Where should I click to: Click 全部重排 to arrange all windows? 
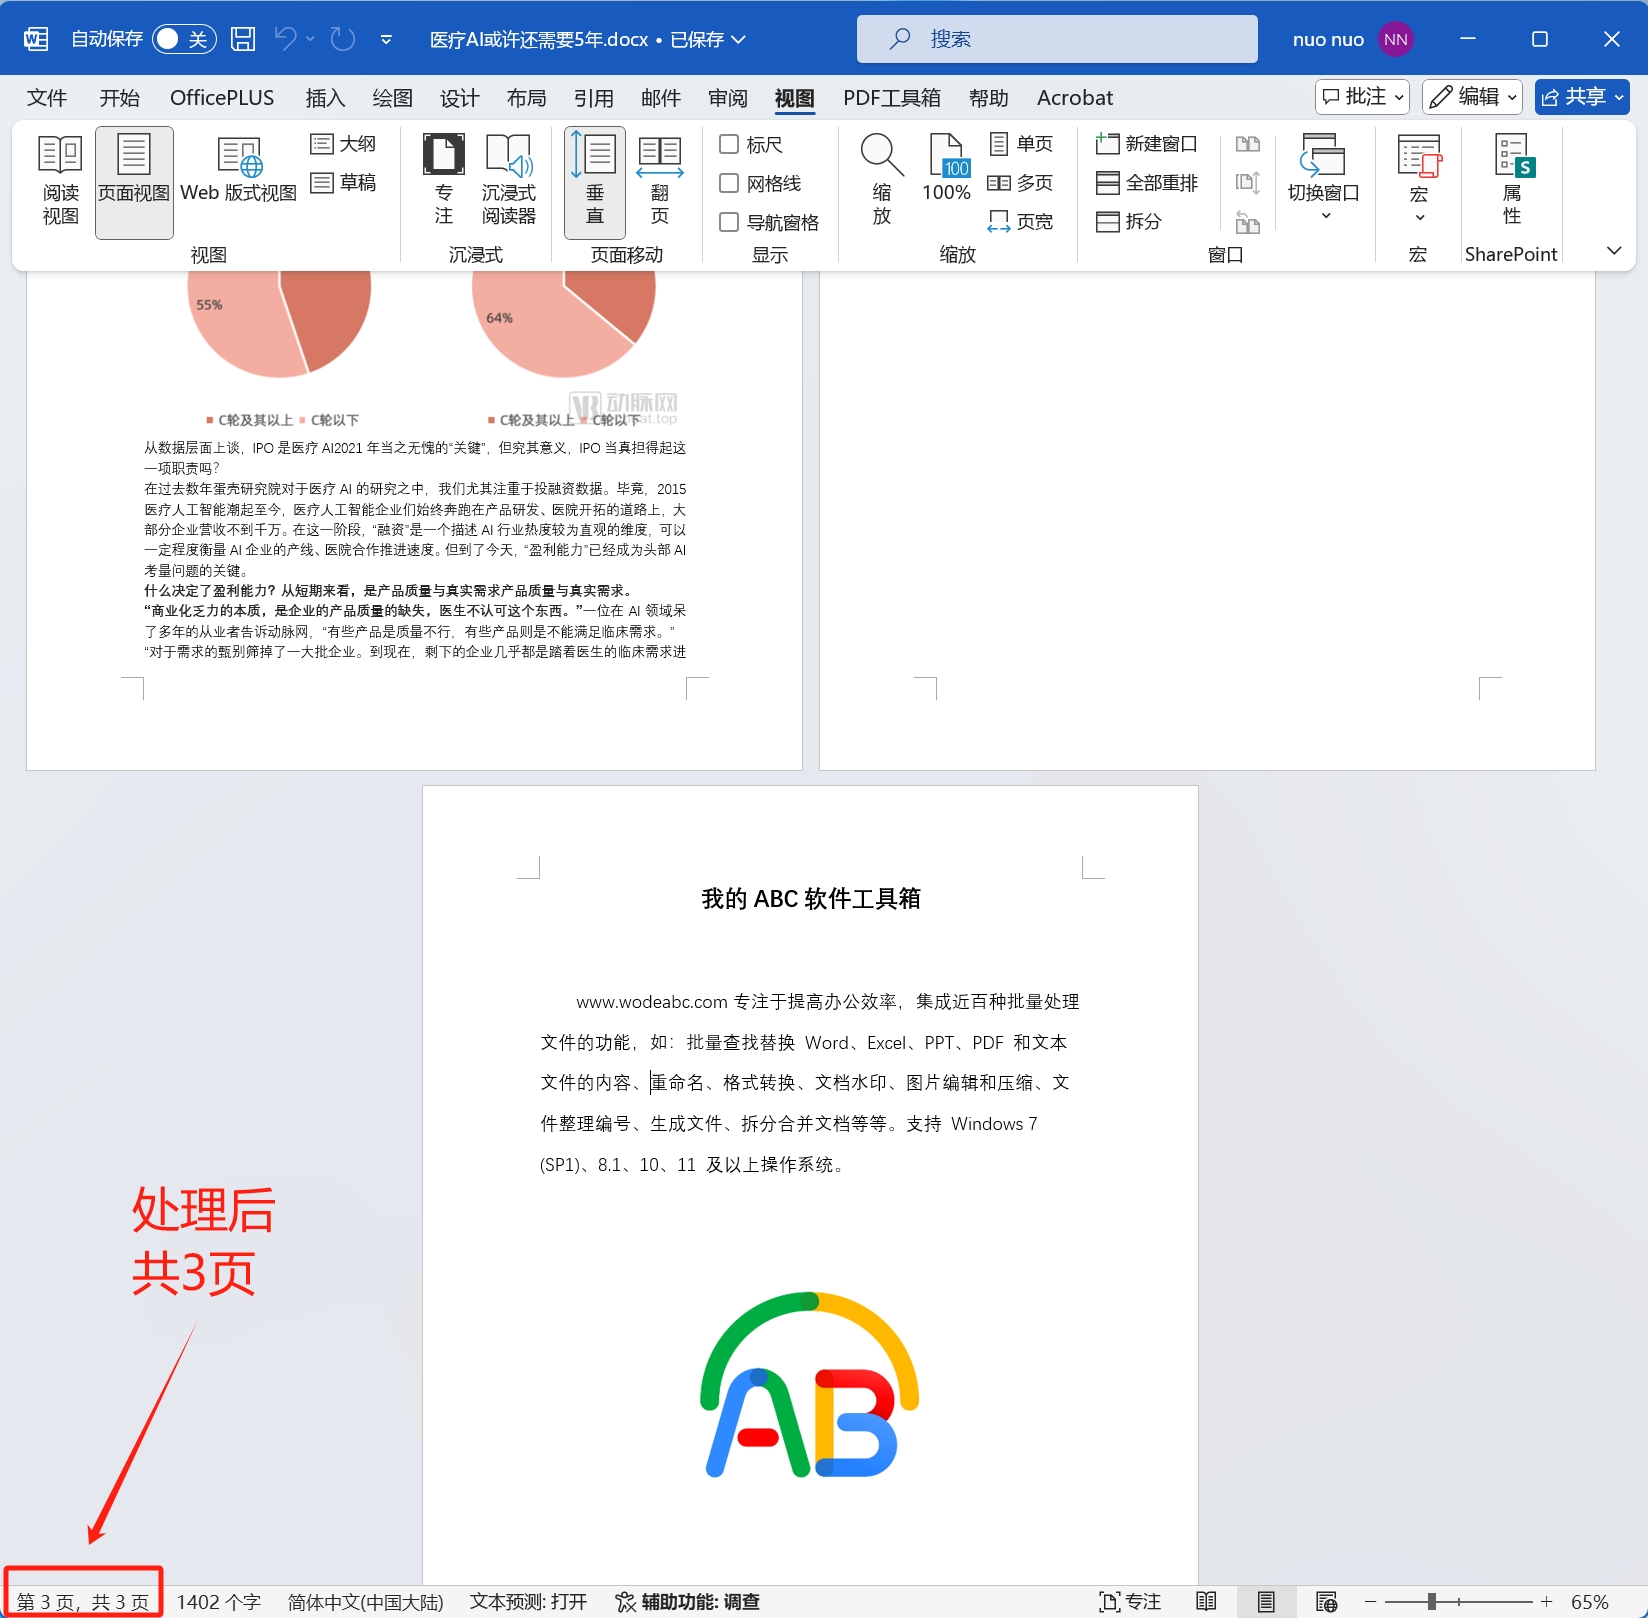[1151, 182]
